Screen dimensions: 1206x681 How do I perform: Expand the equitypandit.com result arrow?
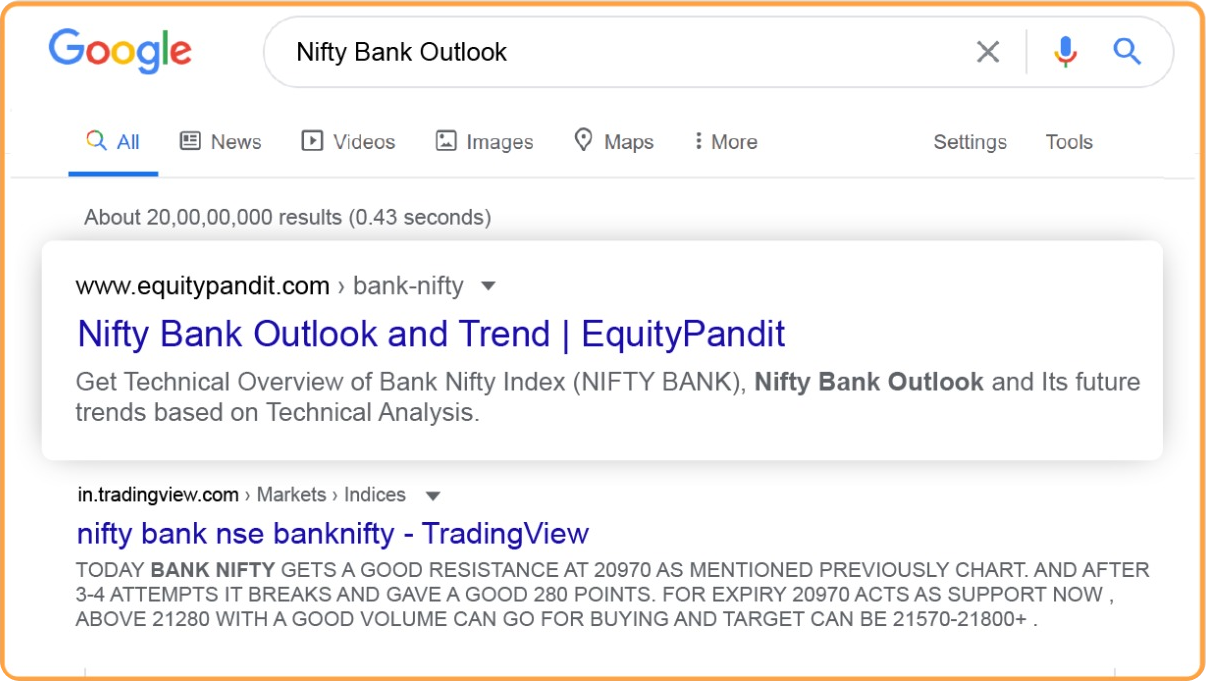click(x=488, y=286)
